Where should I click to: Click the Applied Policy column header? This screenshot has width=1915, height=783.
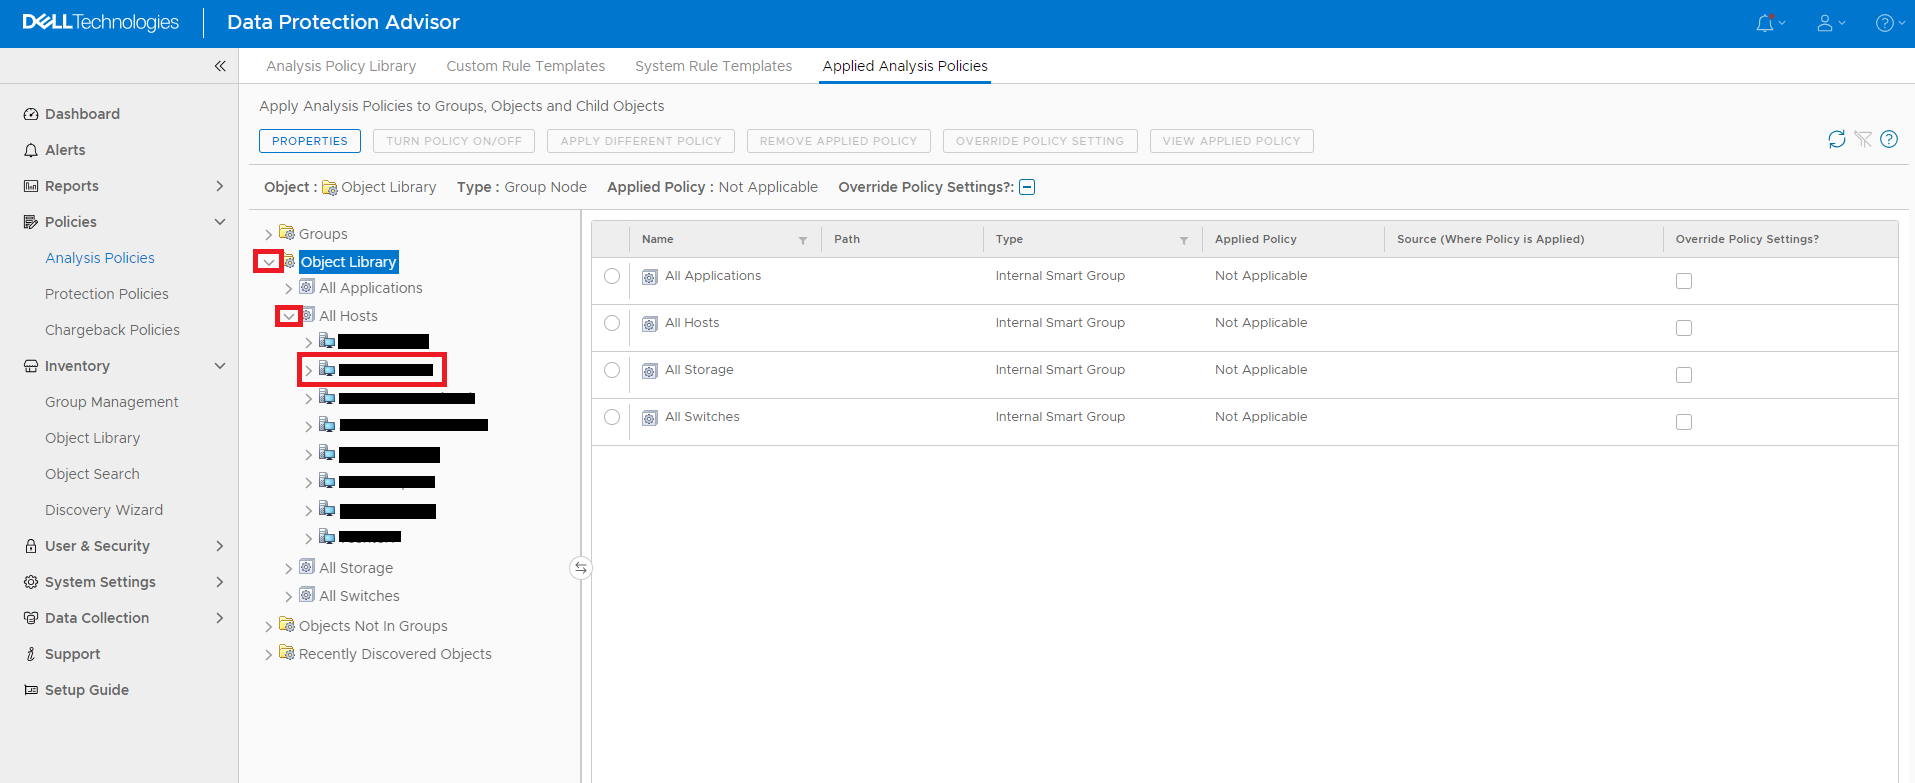click(1255, 239)
